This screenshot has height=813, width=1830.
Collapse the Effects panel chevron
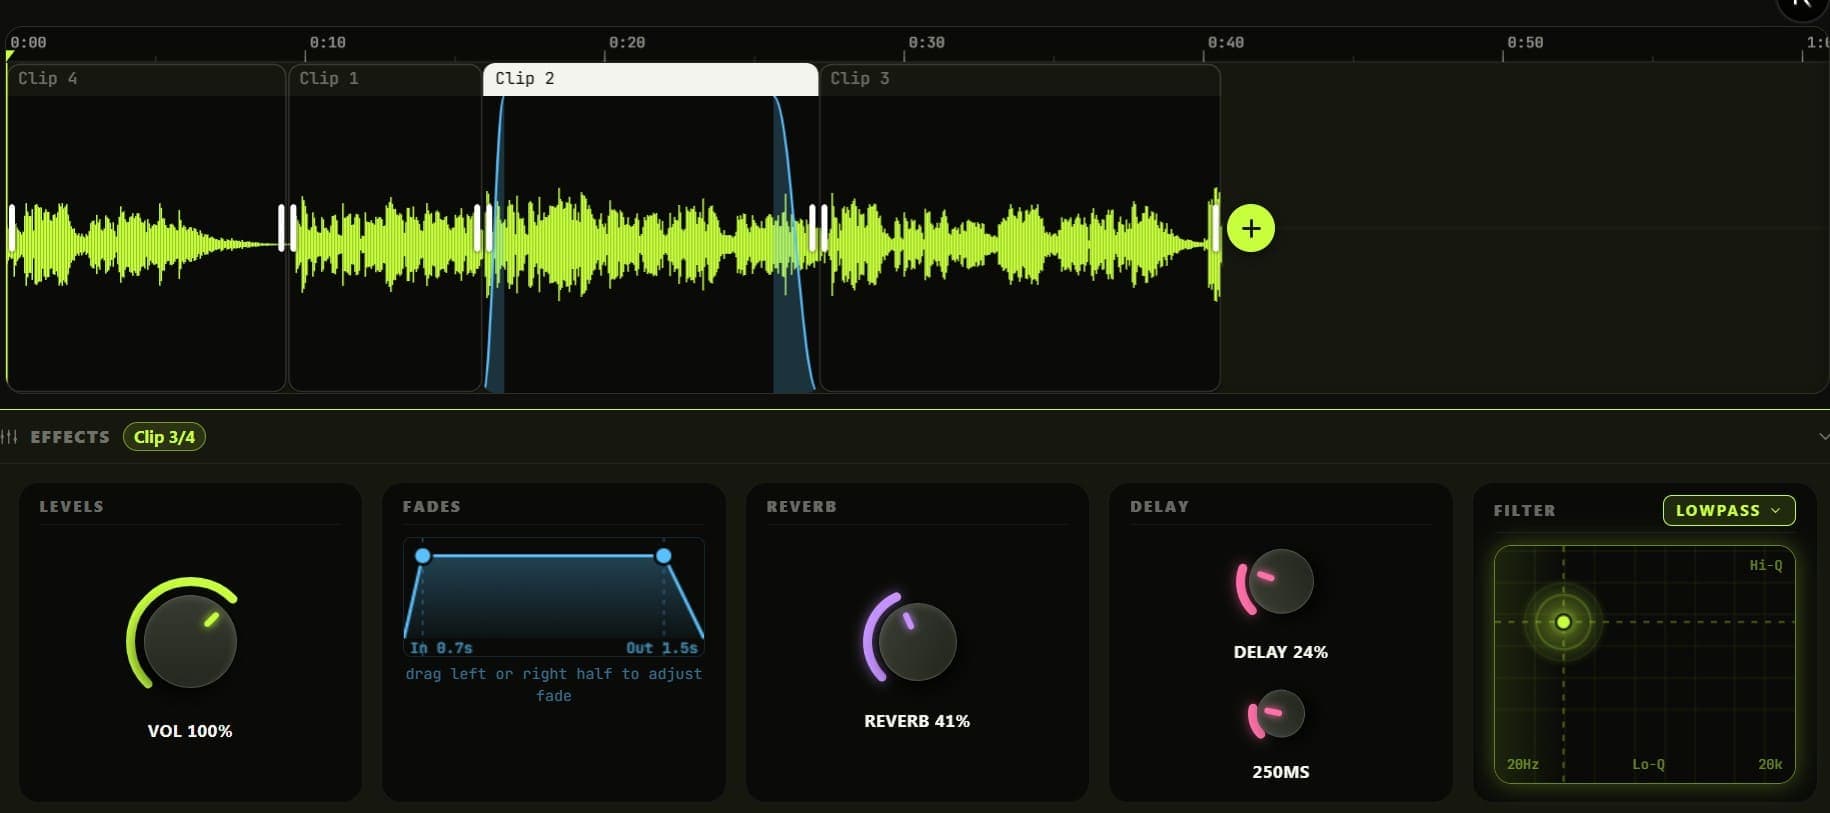pyautogui.click(x=1823, y=437)
